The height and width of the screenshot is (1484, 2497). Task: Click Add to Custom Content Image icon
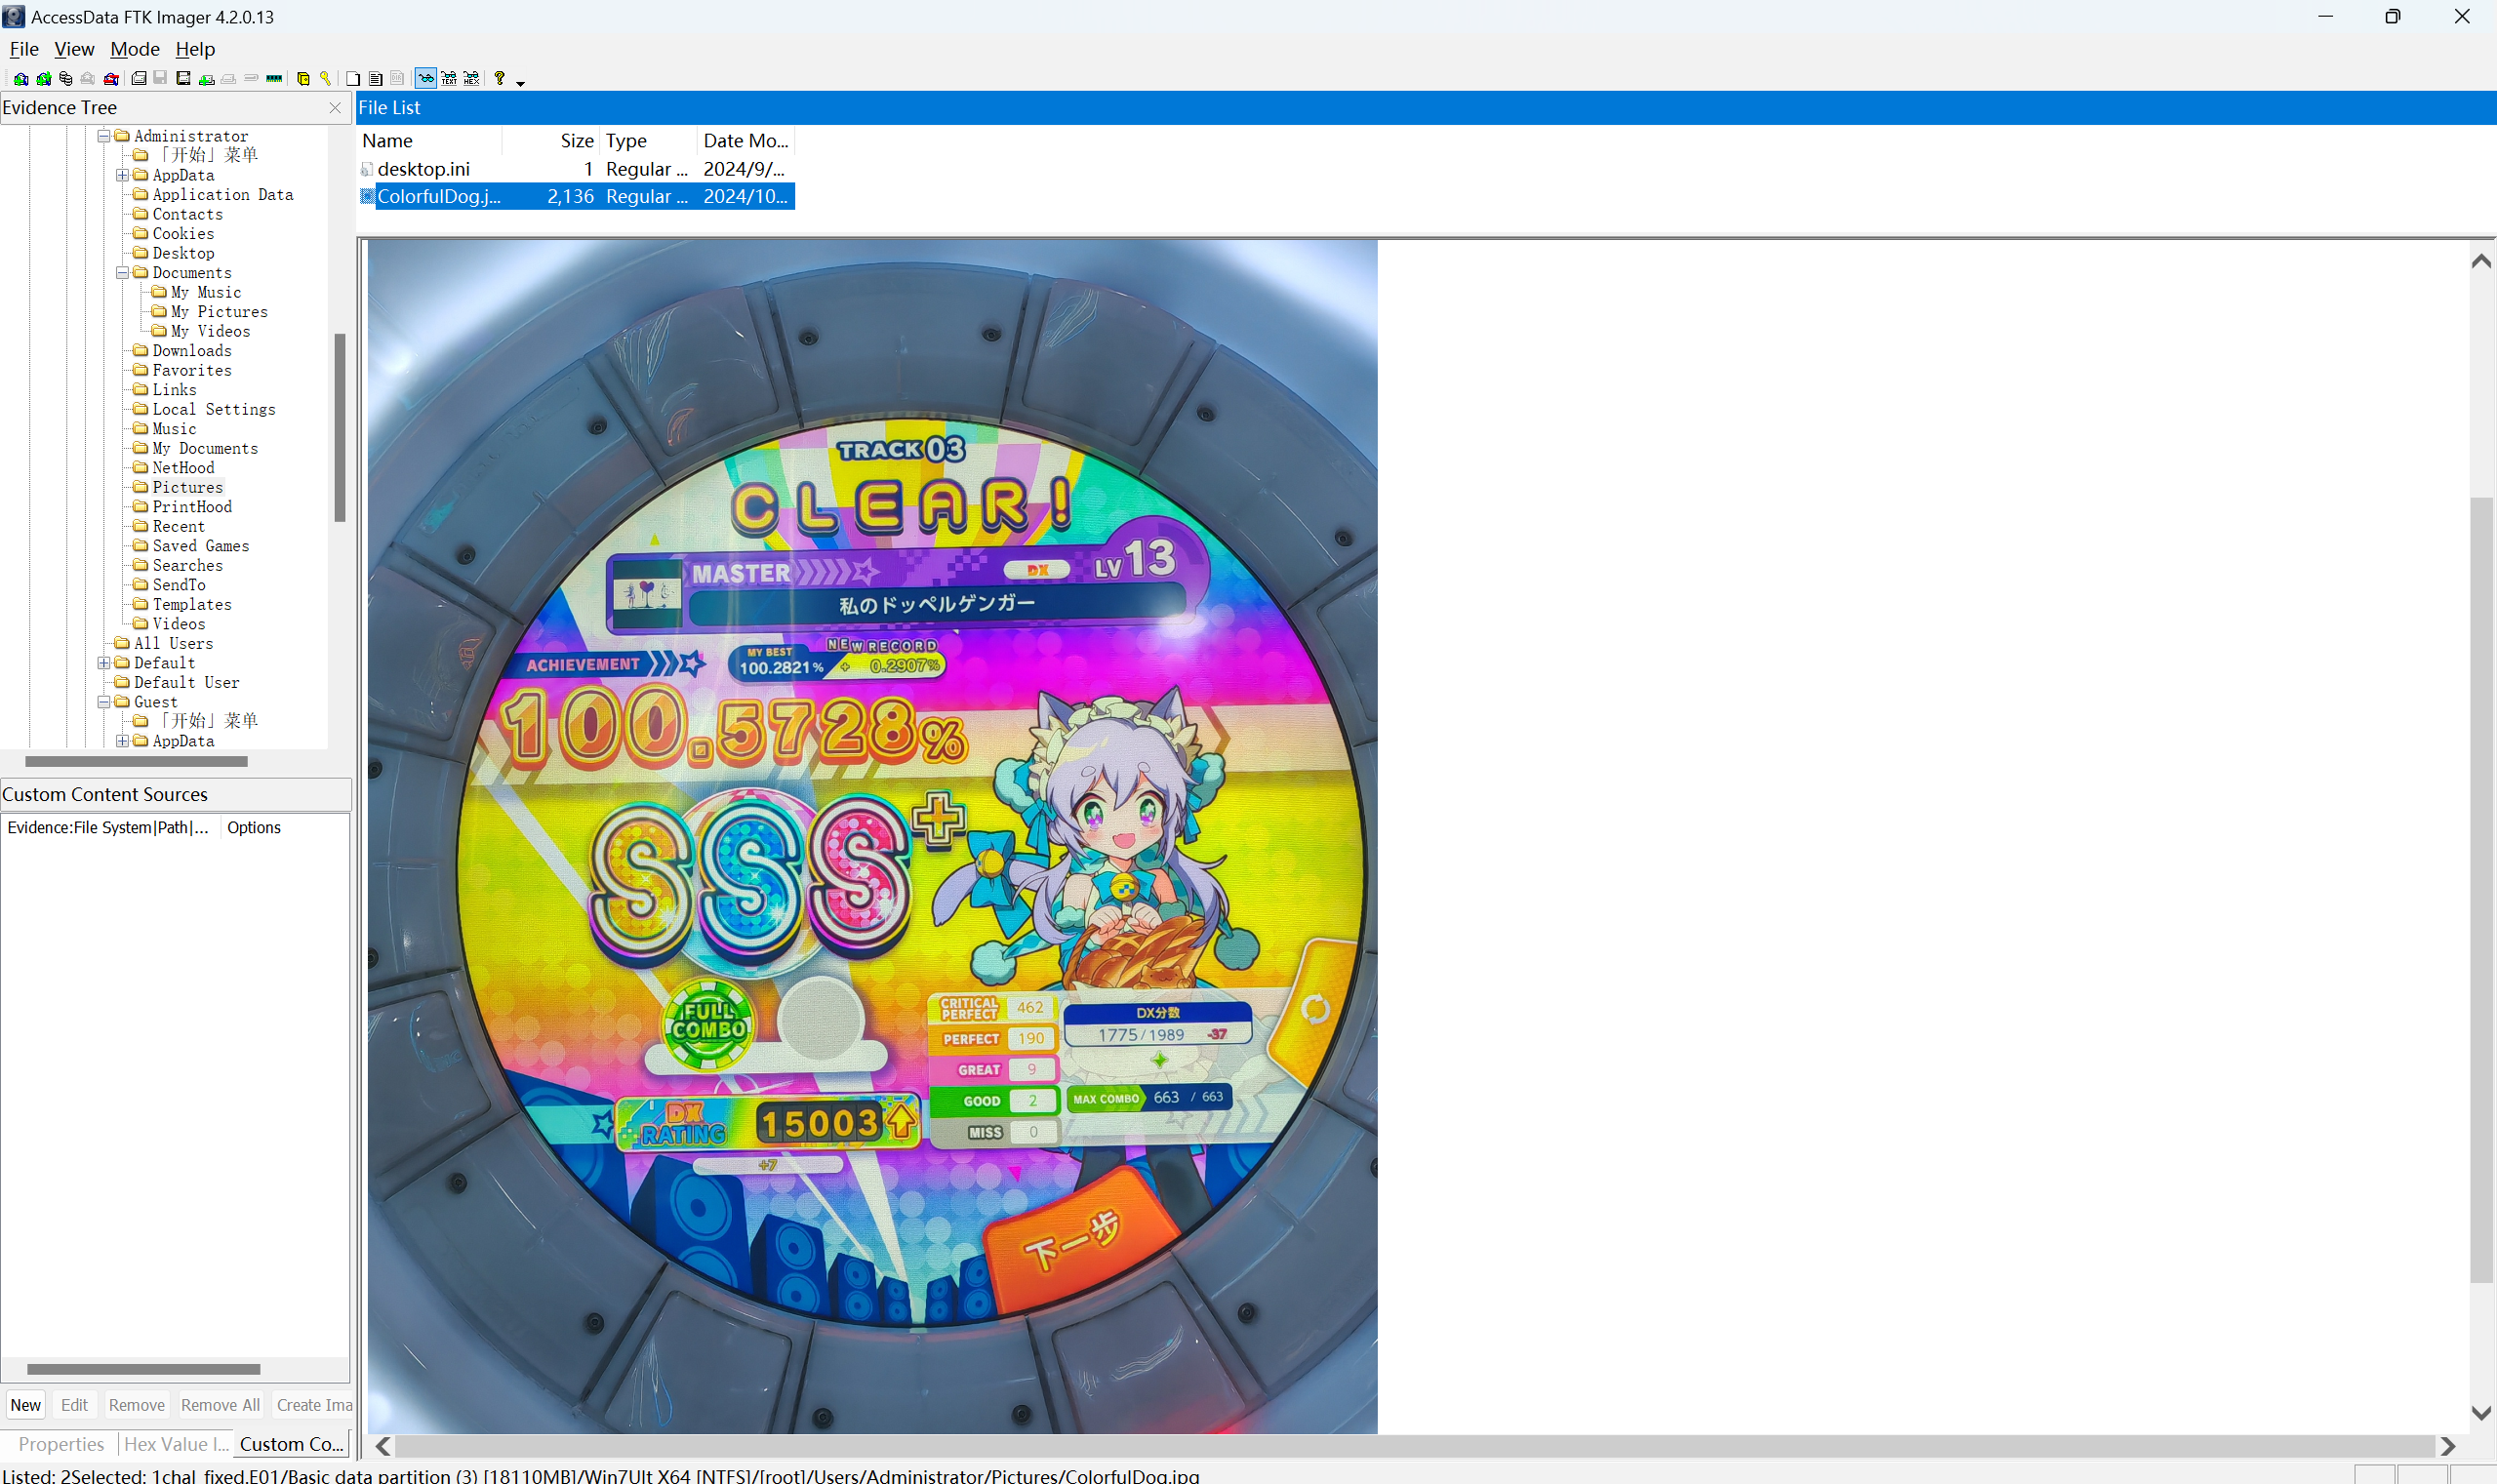coord(207,78)
